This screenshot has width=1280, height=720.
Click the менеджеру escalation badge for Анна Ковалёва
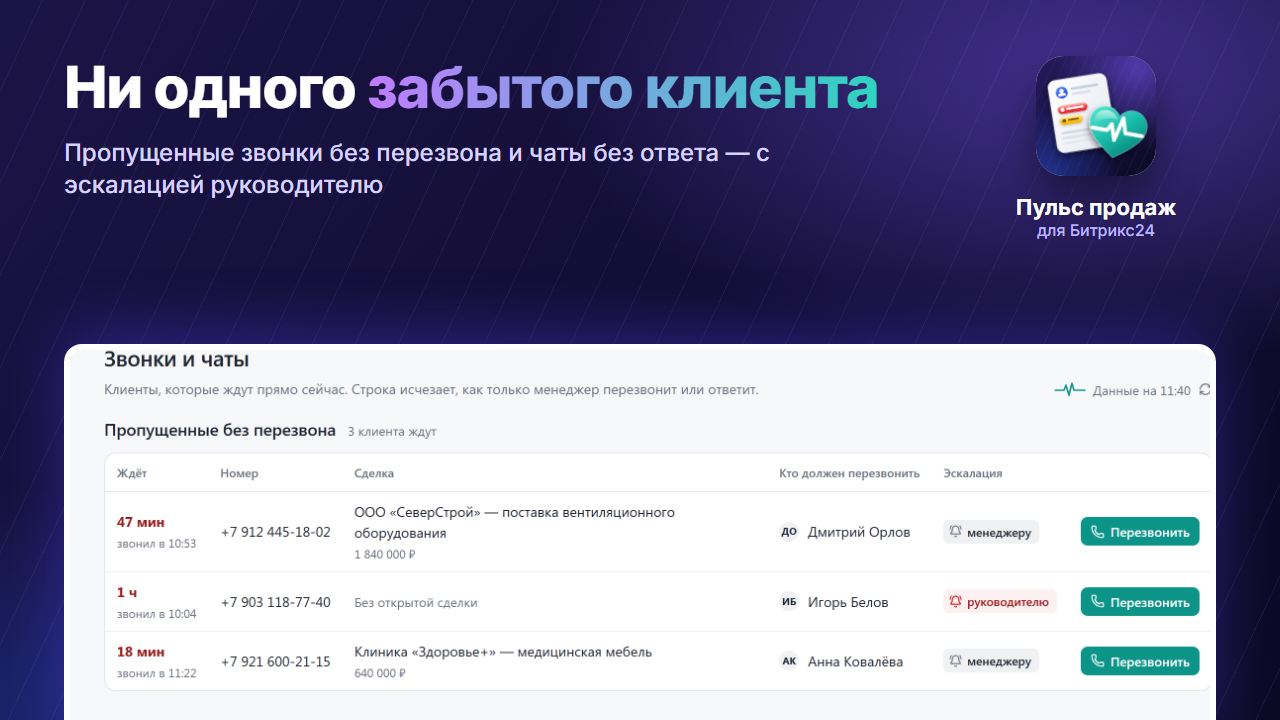tap(991, 661)
